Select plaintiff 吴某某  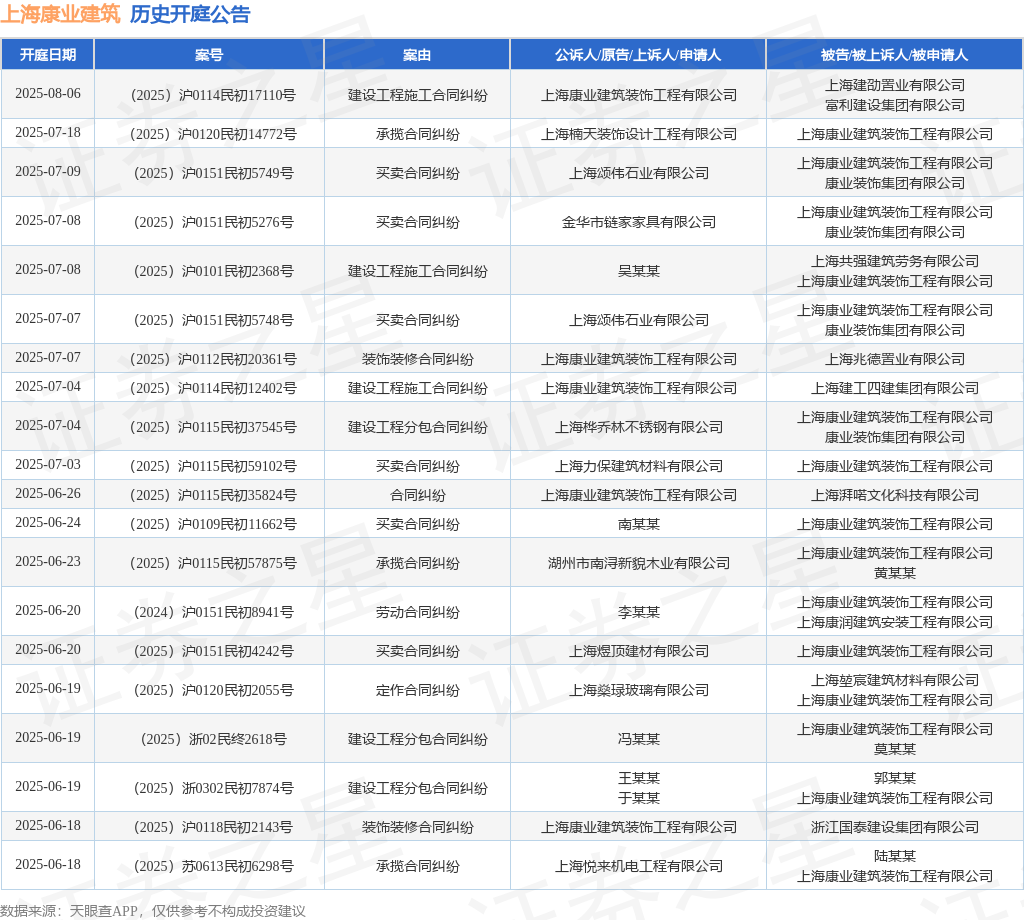(x=639, y=271)
